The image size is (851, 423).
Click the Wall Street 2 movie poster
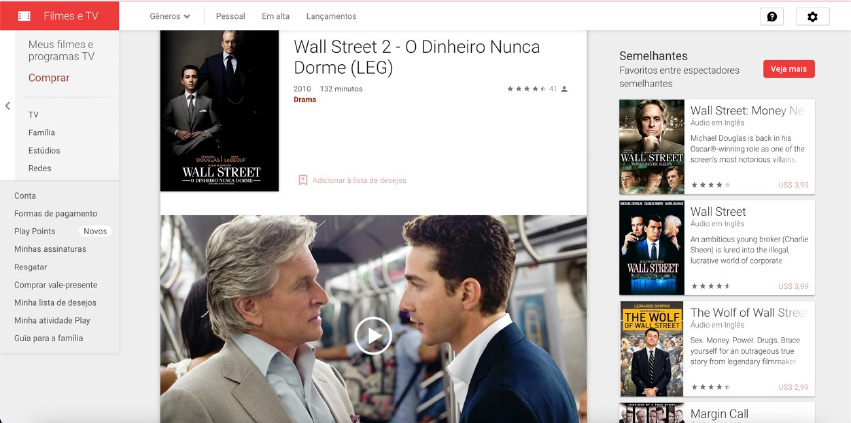[x=219, y=110]
